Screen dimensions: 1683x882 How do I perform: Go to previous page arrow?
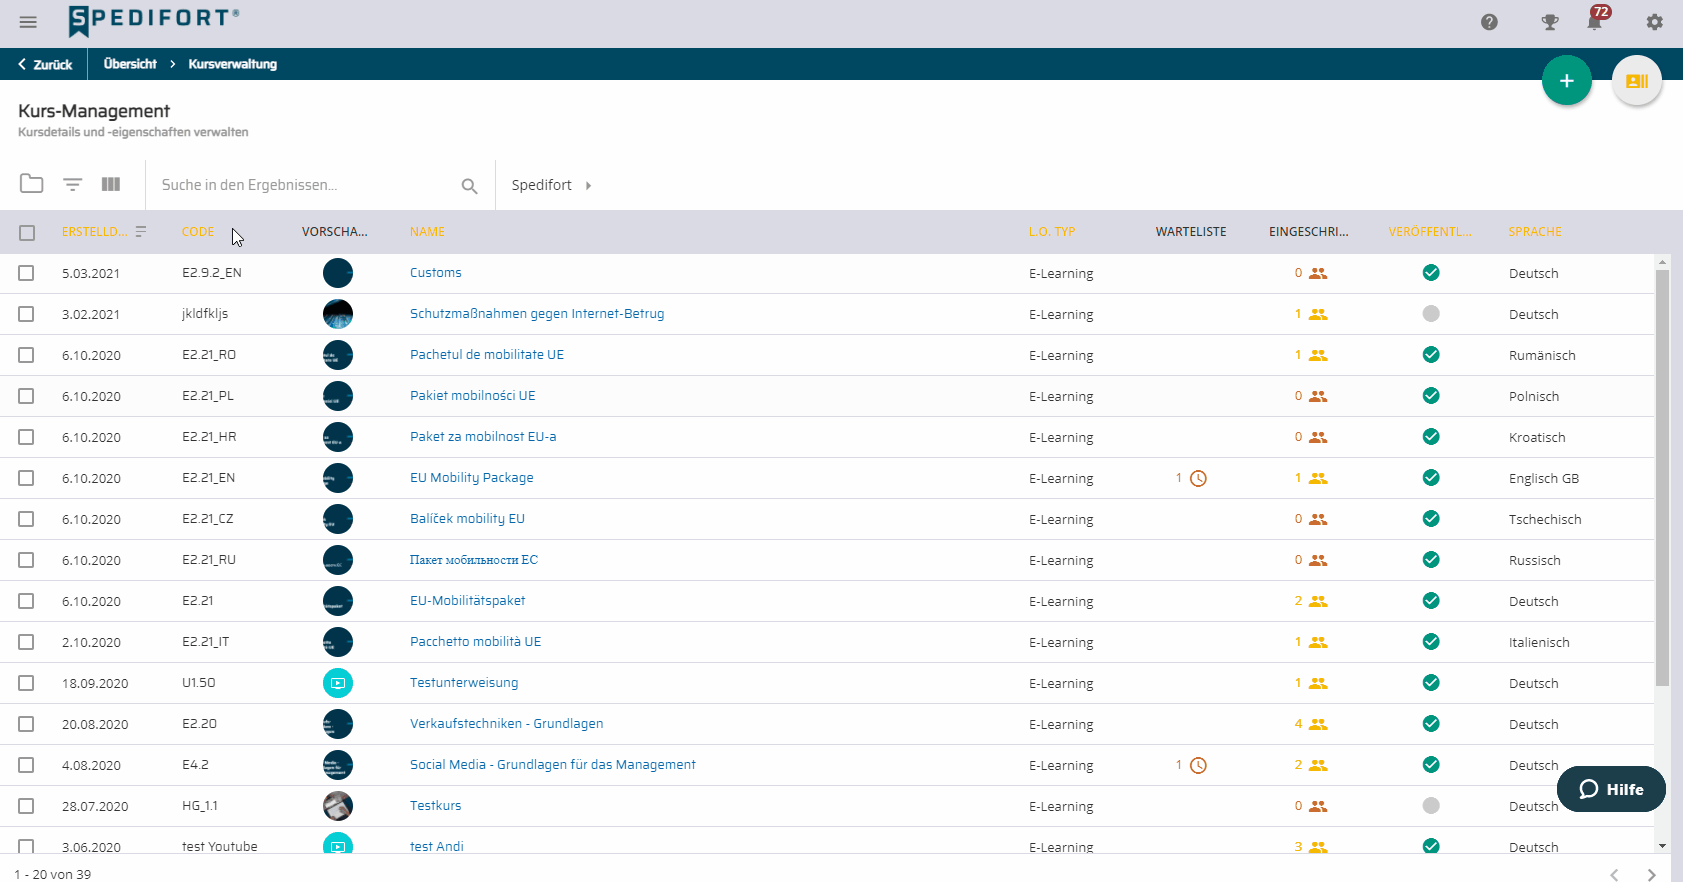click(1613, 875)
